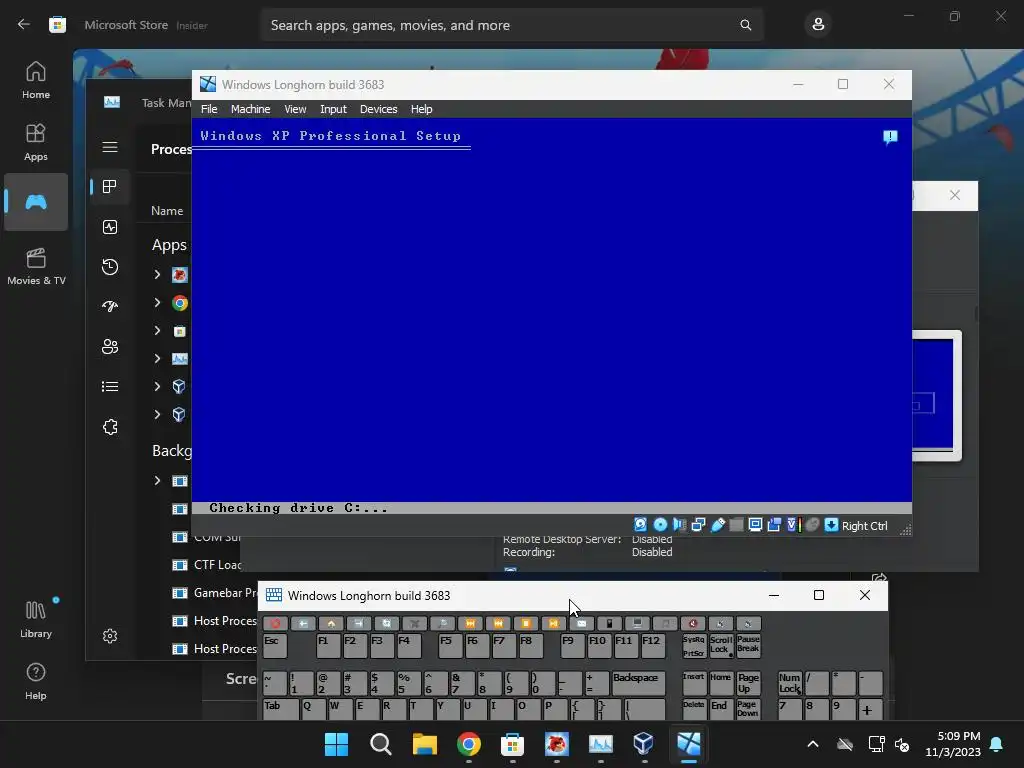Viewport: 1024px width, 768px height.
Task: Click the red mute speaker key on soft keyboard
Action: point(693,624)
